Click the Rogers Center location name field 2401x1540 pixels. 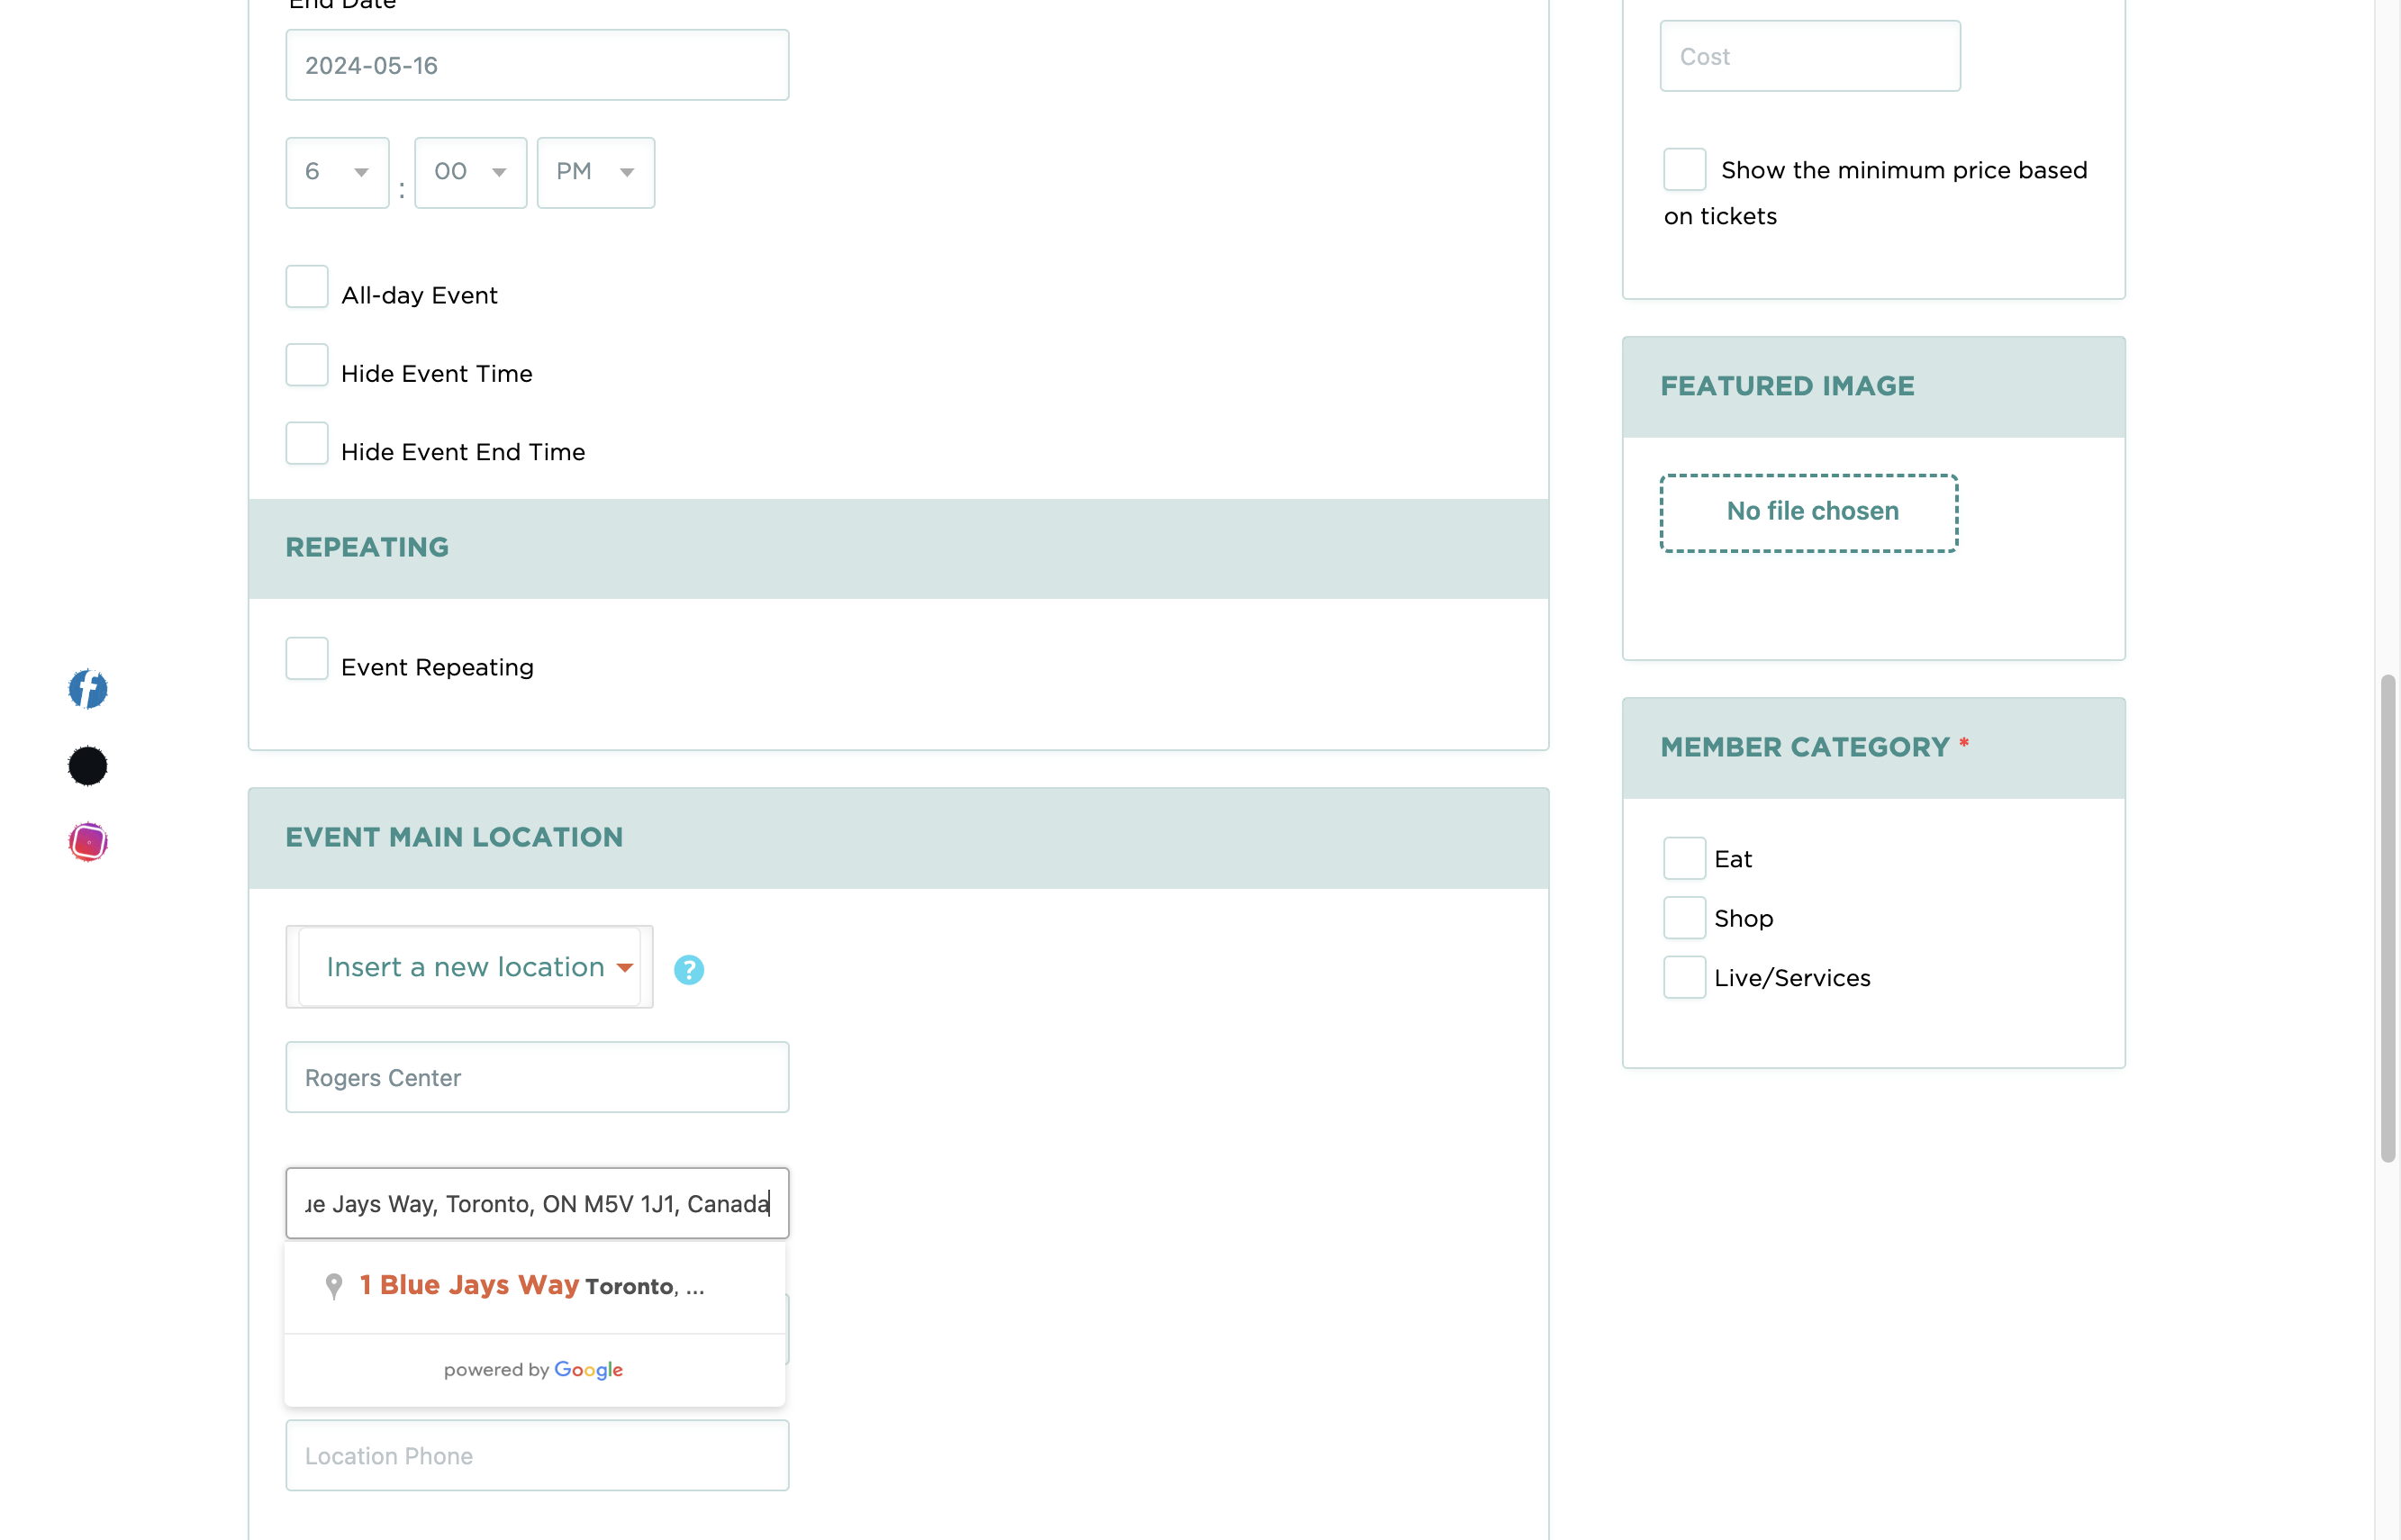click(x=538, y=1078)
